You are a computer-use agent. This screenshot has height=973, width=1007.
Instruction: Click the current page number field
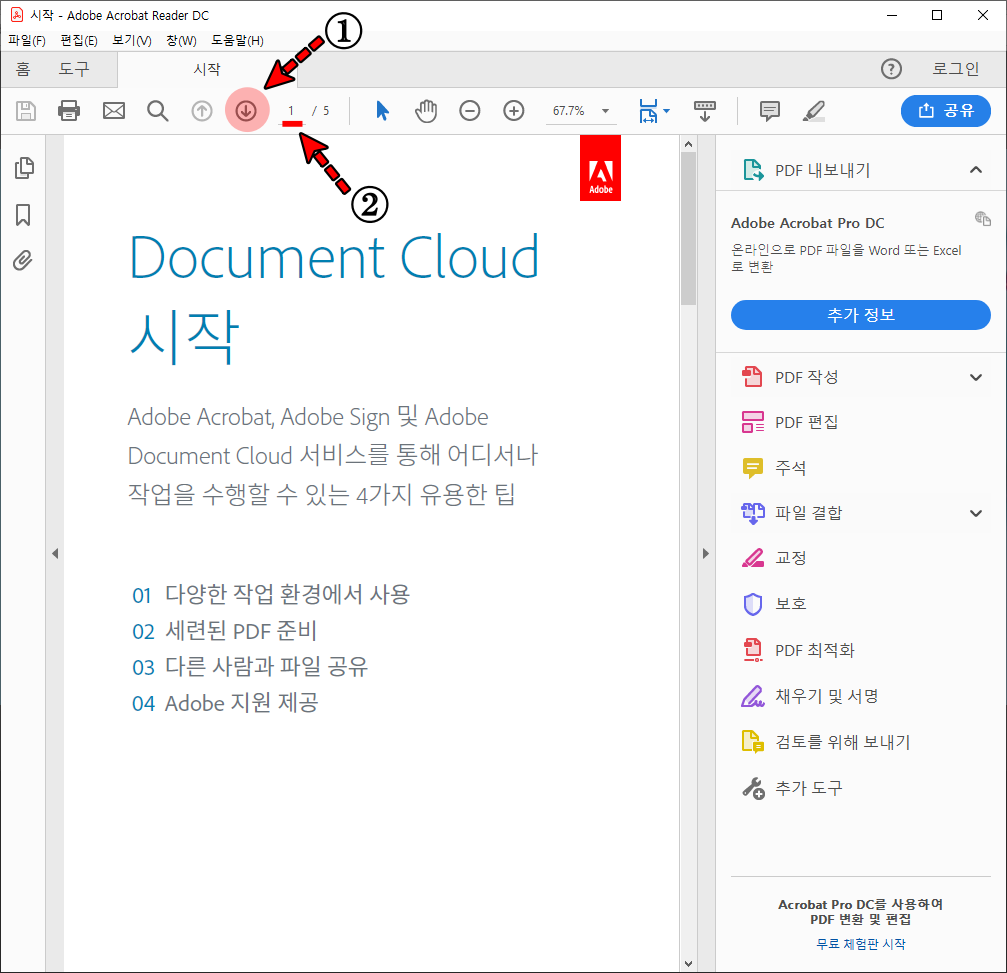tap(291, 110)
